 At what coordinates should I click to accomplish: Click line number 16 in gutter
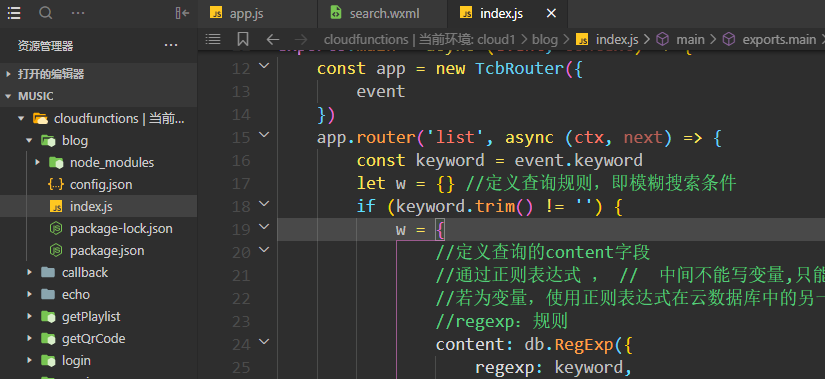point(241,161)
